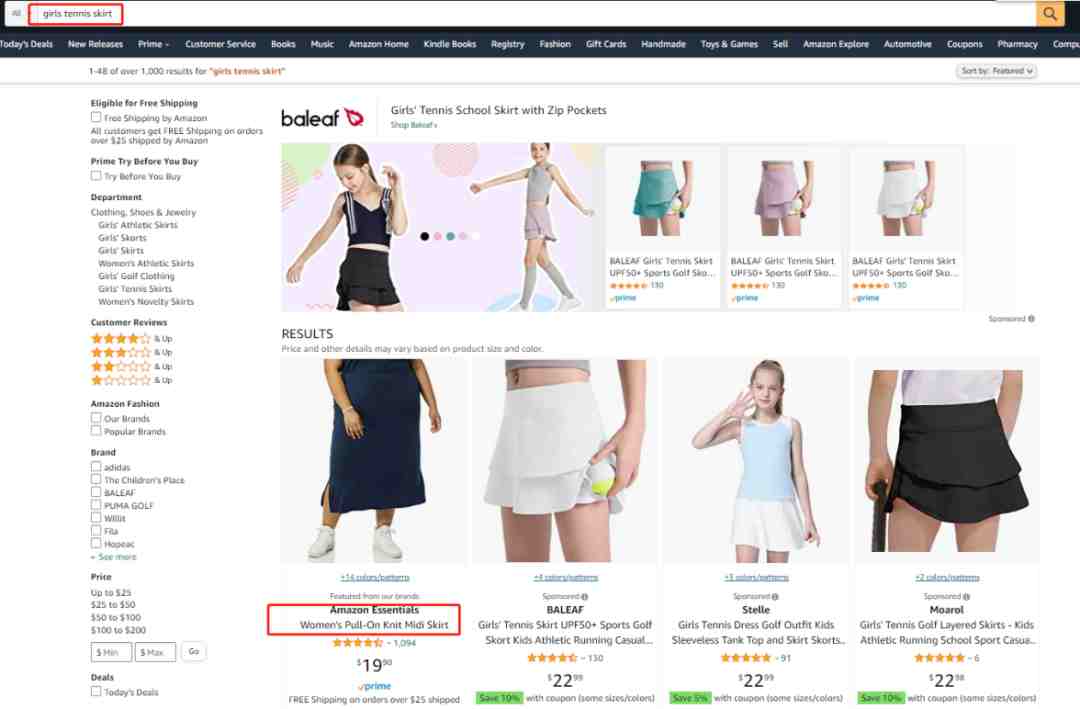Filter by PUMA GOLF brand checkbox
Viewport: 1080px width, 709px height.
click(96, 504)
